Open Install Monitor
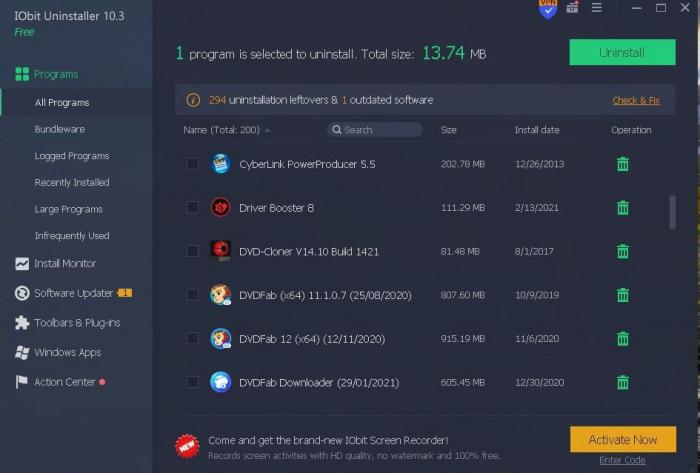The width and height of the screenshot is (700, 473). (x=56, y=264)
